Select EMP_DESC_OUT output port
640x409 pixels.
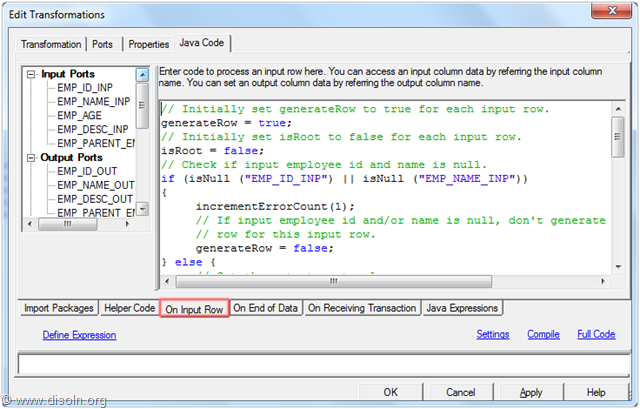click(x=95, y=199)
